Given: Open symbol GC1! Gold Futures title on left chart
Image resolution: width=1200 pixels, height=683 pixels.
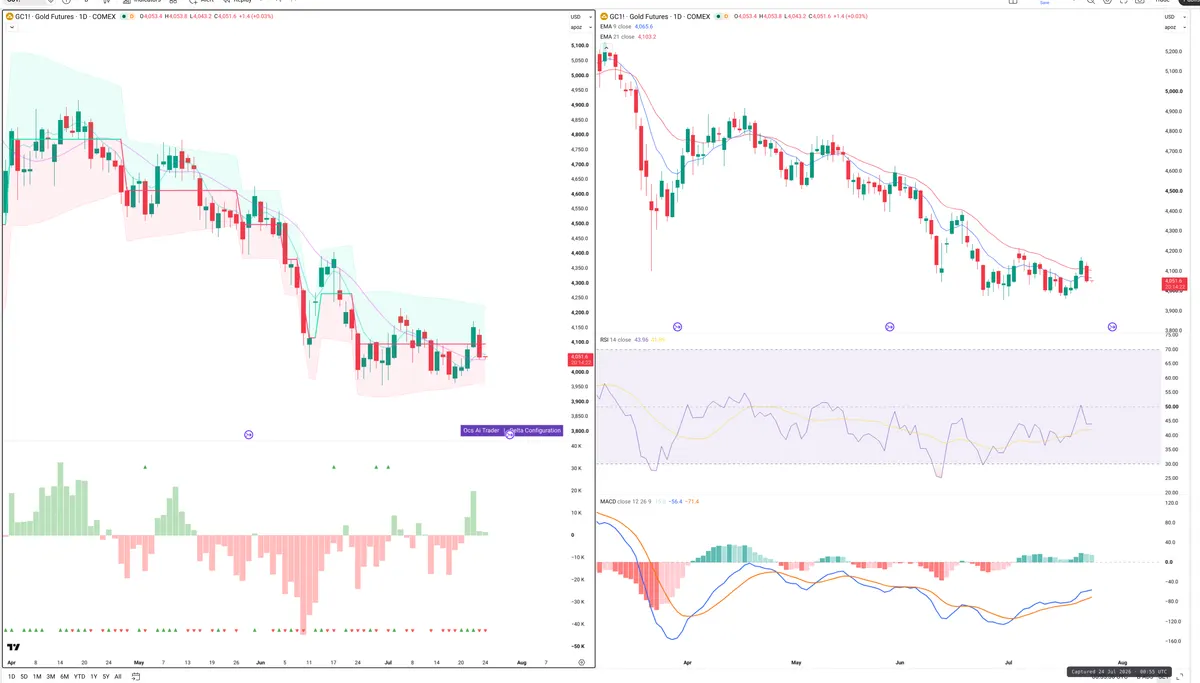Looking at the screenshot, I should pyautogui.click(x=65, y=16).
